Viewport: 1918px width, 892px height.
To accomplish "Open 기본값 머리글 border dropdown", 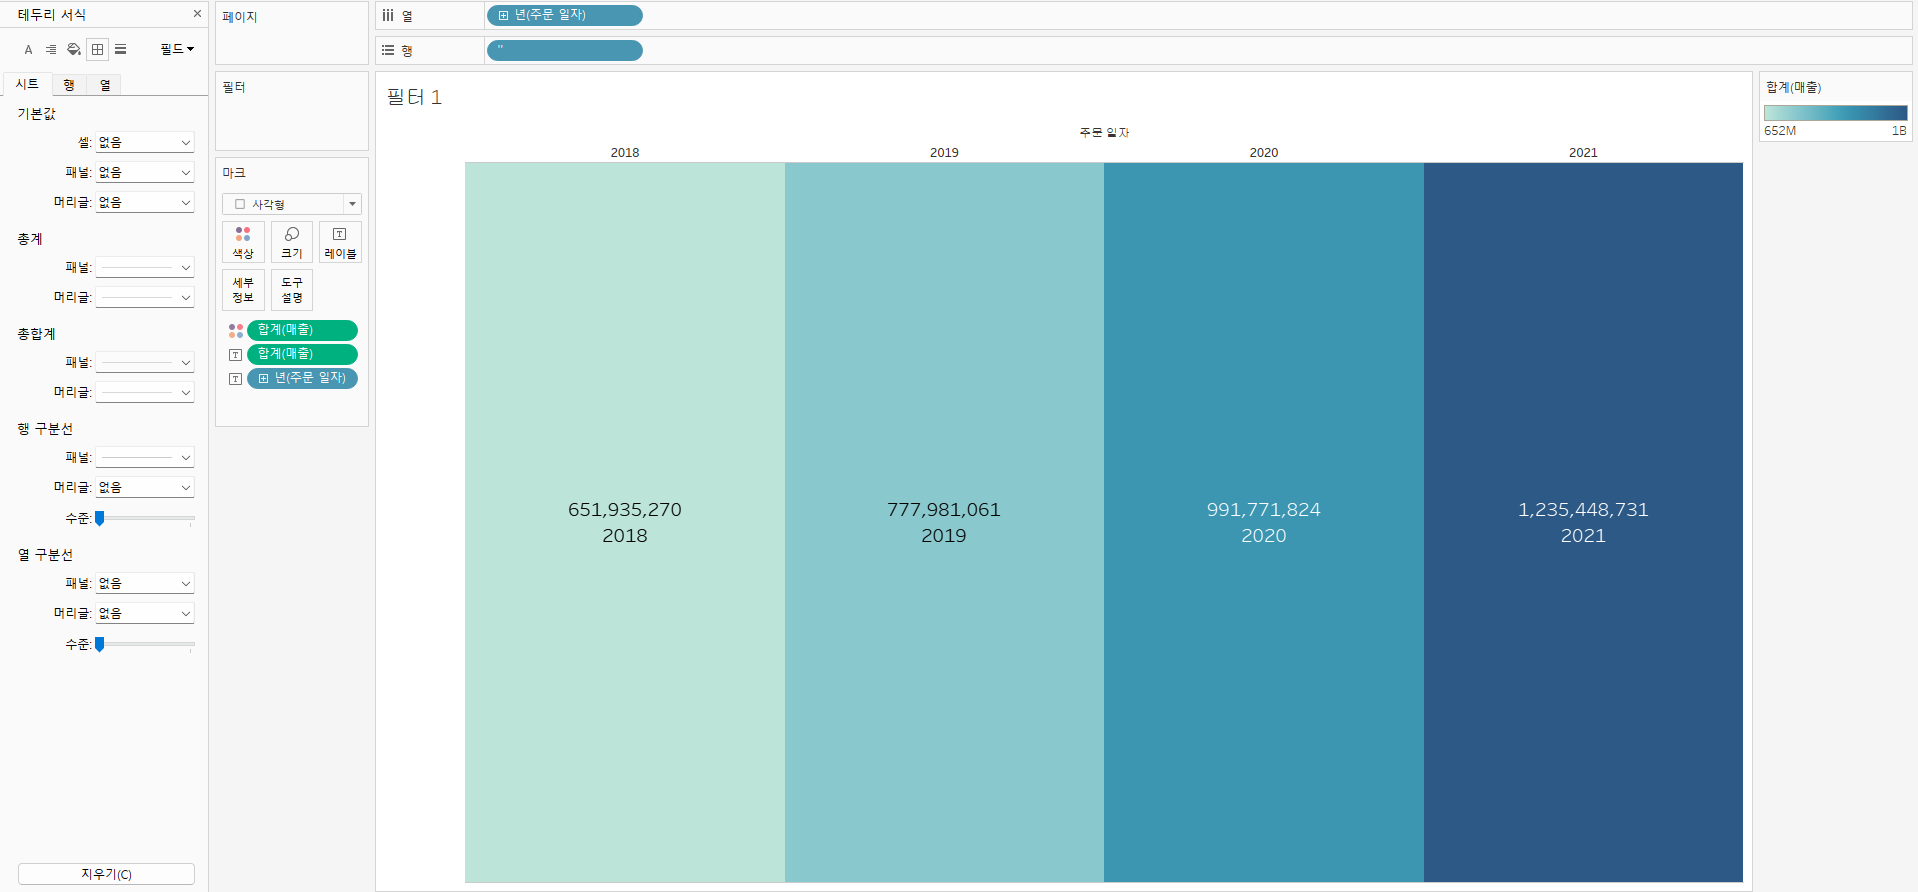I will pyautogui.click(x=144, y=203).
